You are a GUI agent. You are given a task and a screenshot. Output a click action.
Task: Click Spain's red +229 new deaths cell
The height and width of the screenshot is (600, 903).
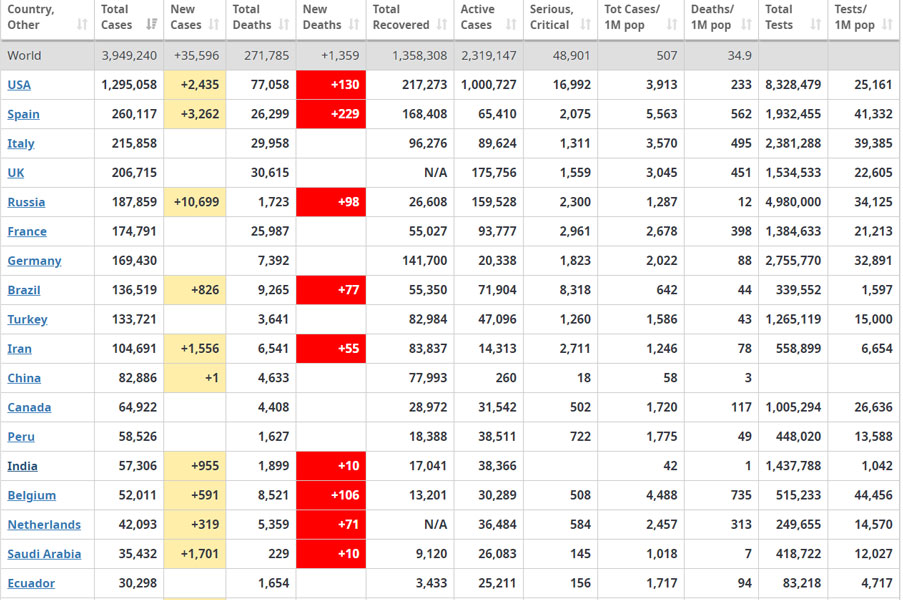[x=331, y=114]
